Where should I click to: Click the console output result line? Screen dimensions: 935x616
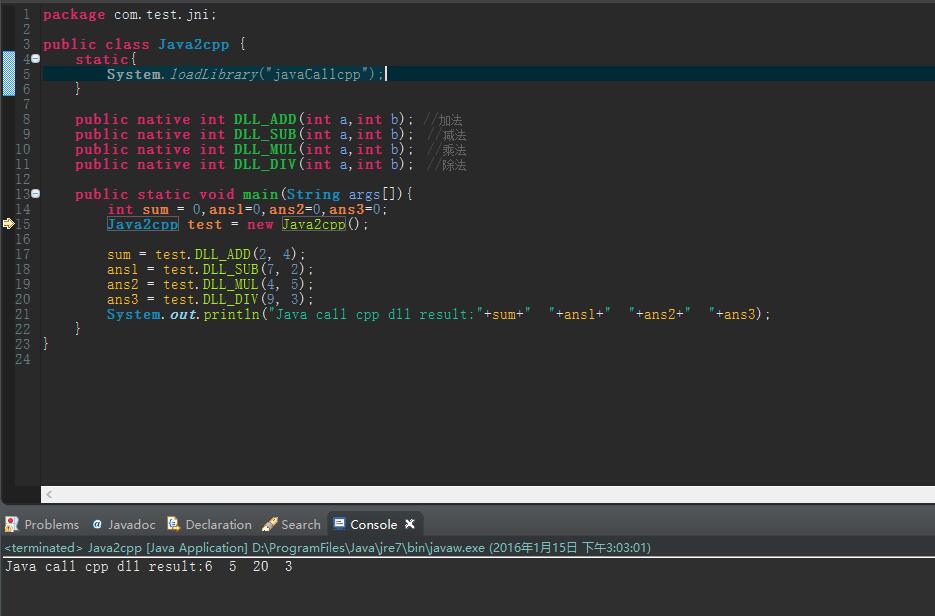coord(148,567)
